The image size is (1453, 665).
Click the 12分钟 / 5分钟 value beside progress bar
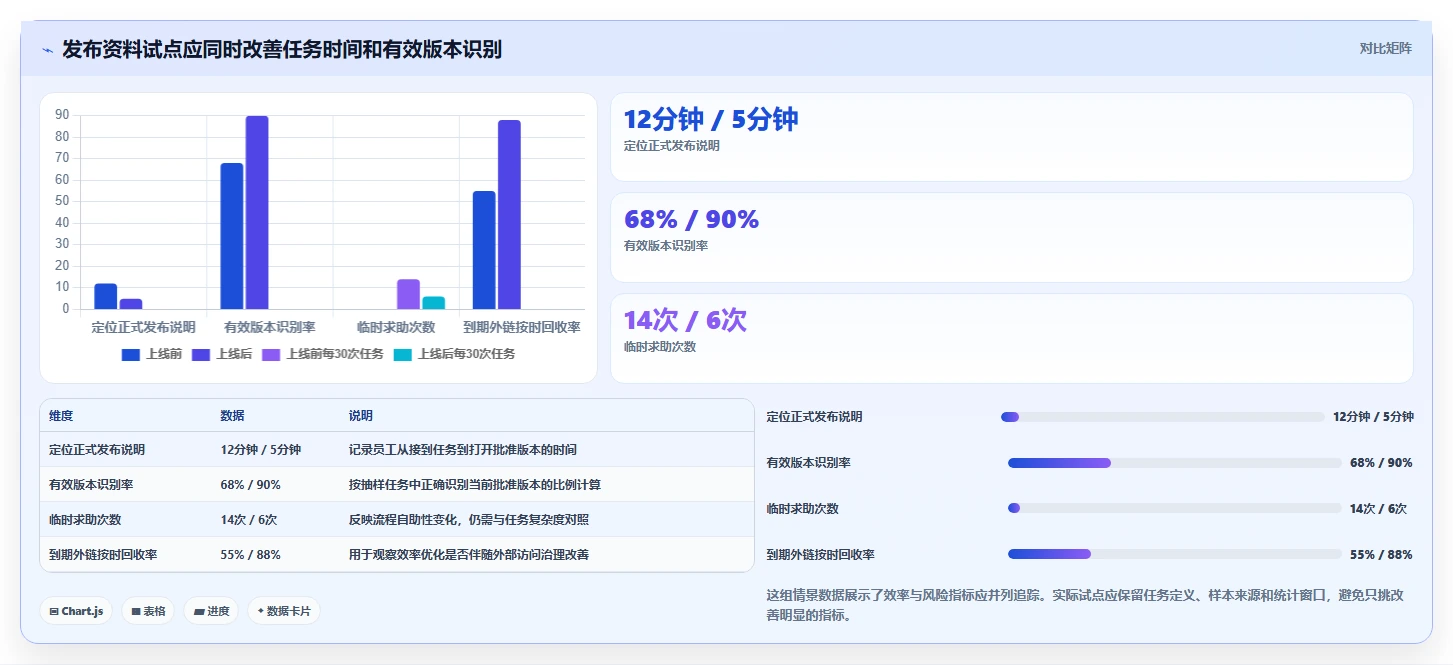[x=1373, y=417]
